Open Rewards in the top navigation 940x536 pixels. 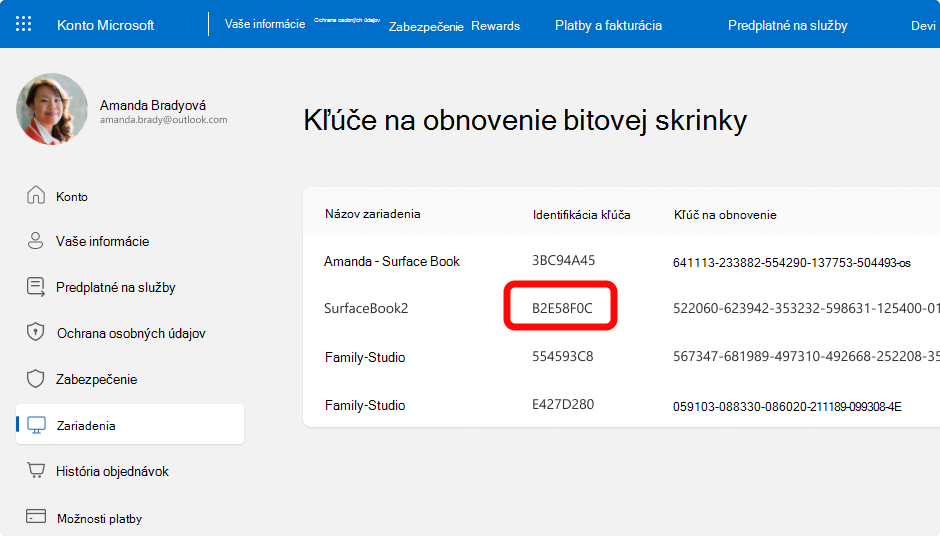496,26
